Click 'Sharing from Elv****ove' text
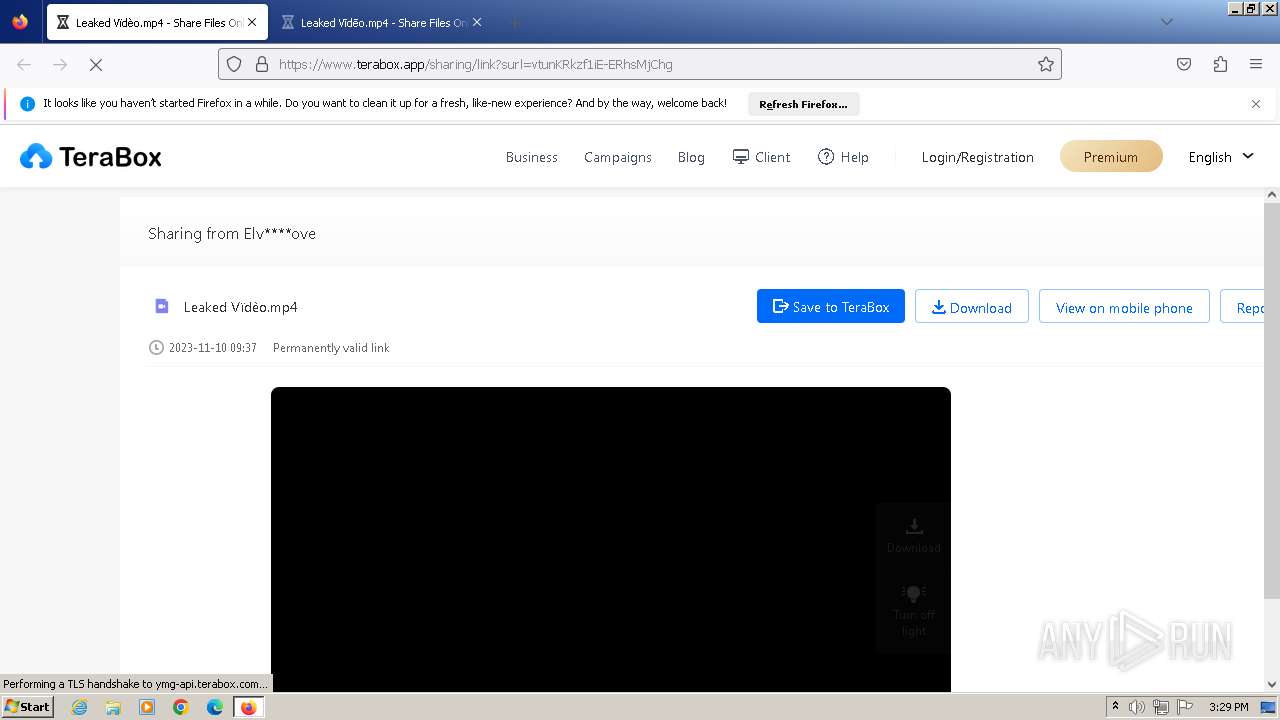This screenshot has height=720, width=1280. 232,233
